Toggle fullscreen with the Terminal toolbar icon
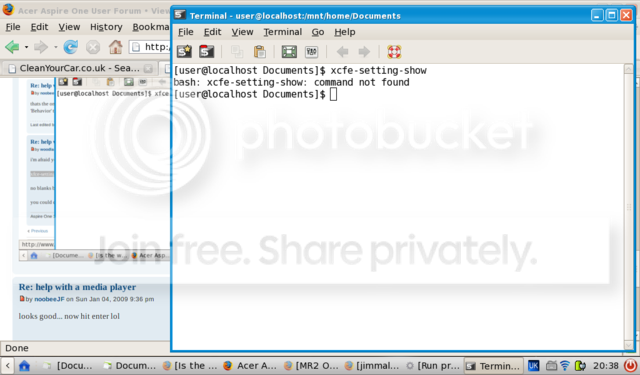This screenshot has height=375, width=640. [289, 52]
